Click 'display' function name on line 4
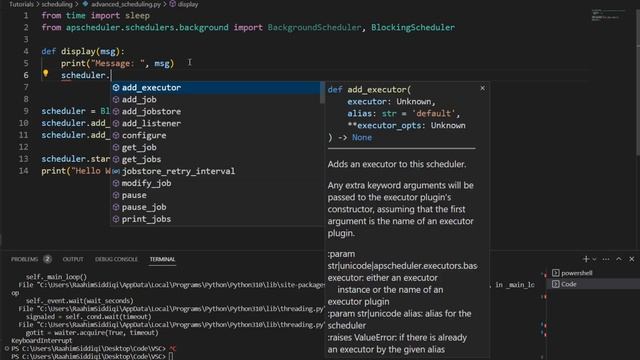Image resolution: width=640 pixels, height=360 pixels. [78, 51]
